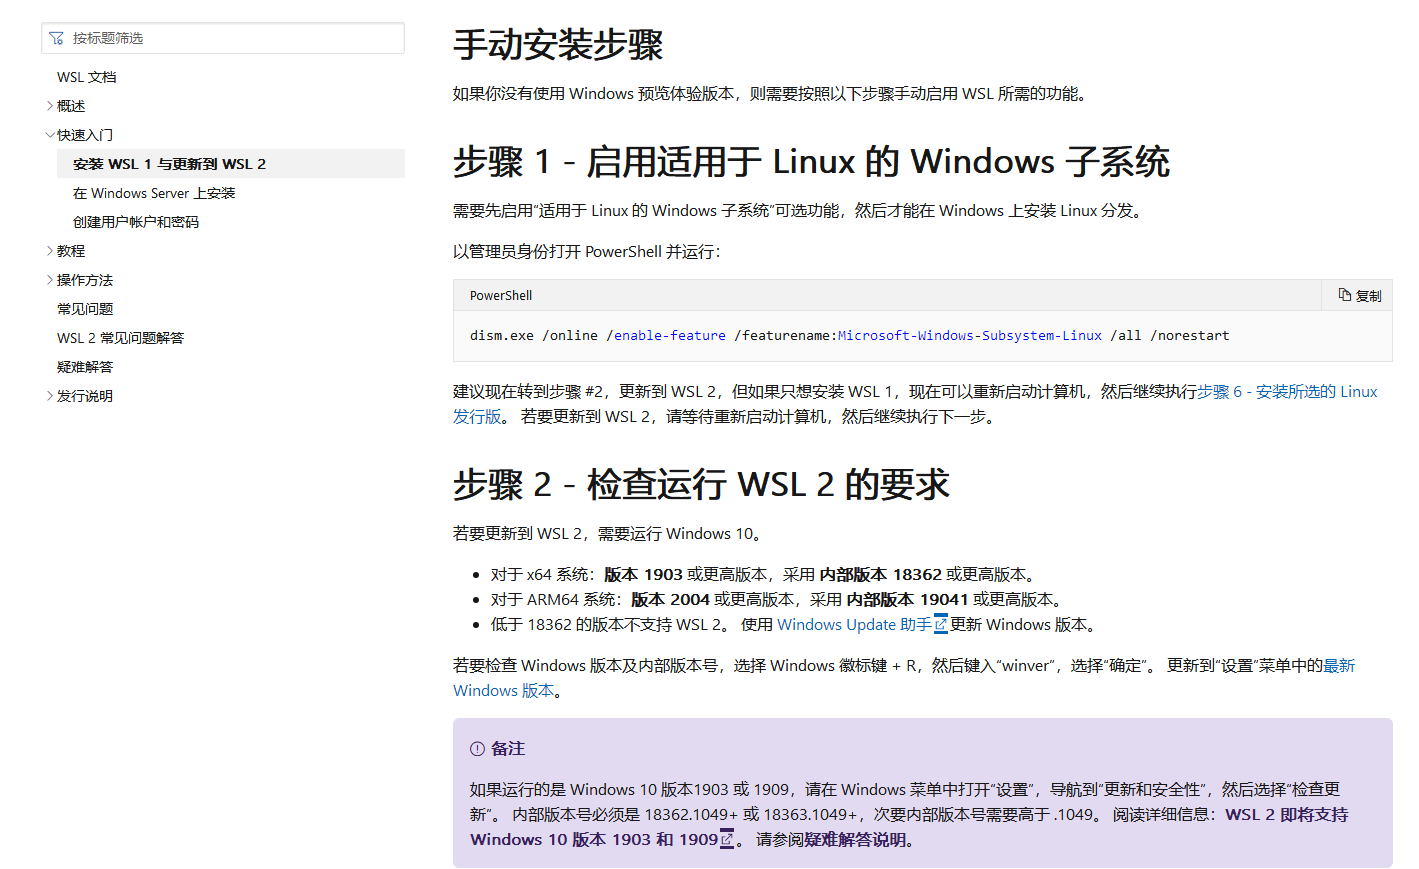Click external-link icon after Windows Update 助手
Screen dimensions: 1419x869
coord(940,625)
